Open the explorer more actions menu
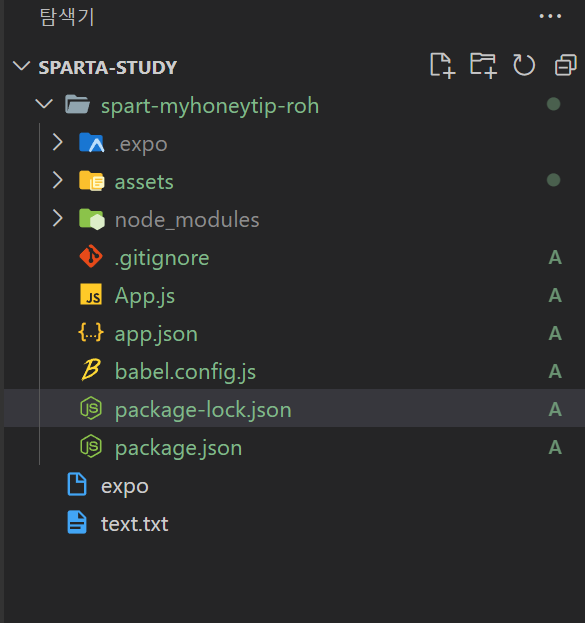 [550, 16]
